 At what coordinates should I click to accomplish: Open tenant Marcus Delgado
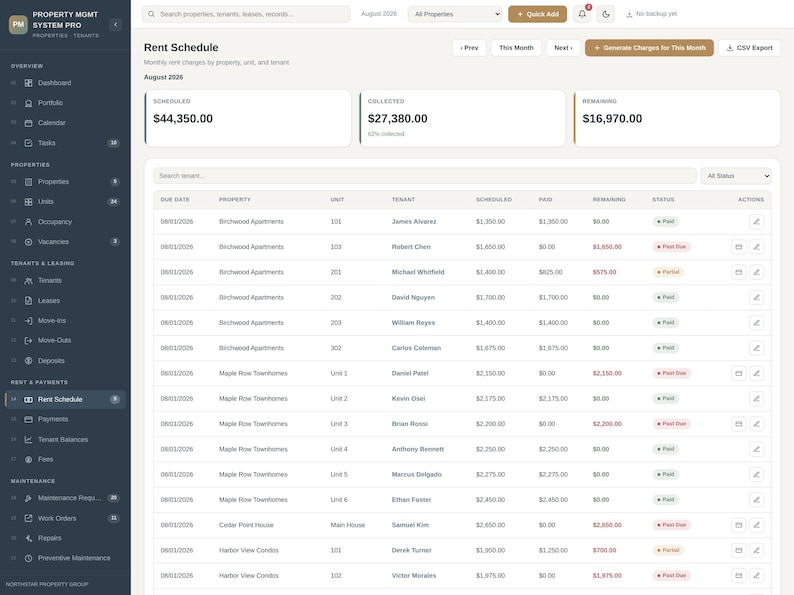[416, 474]
